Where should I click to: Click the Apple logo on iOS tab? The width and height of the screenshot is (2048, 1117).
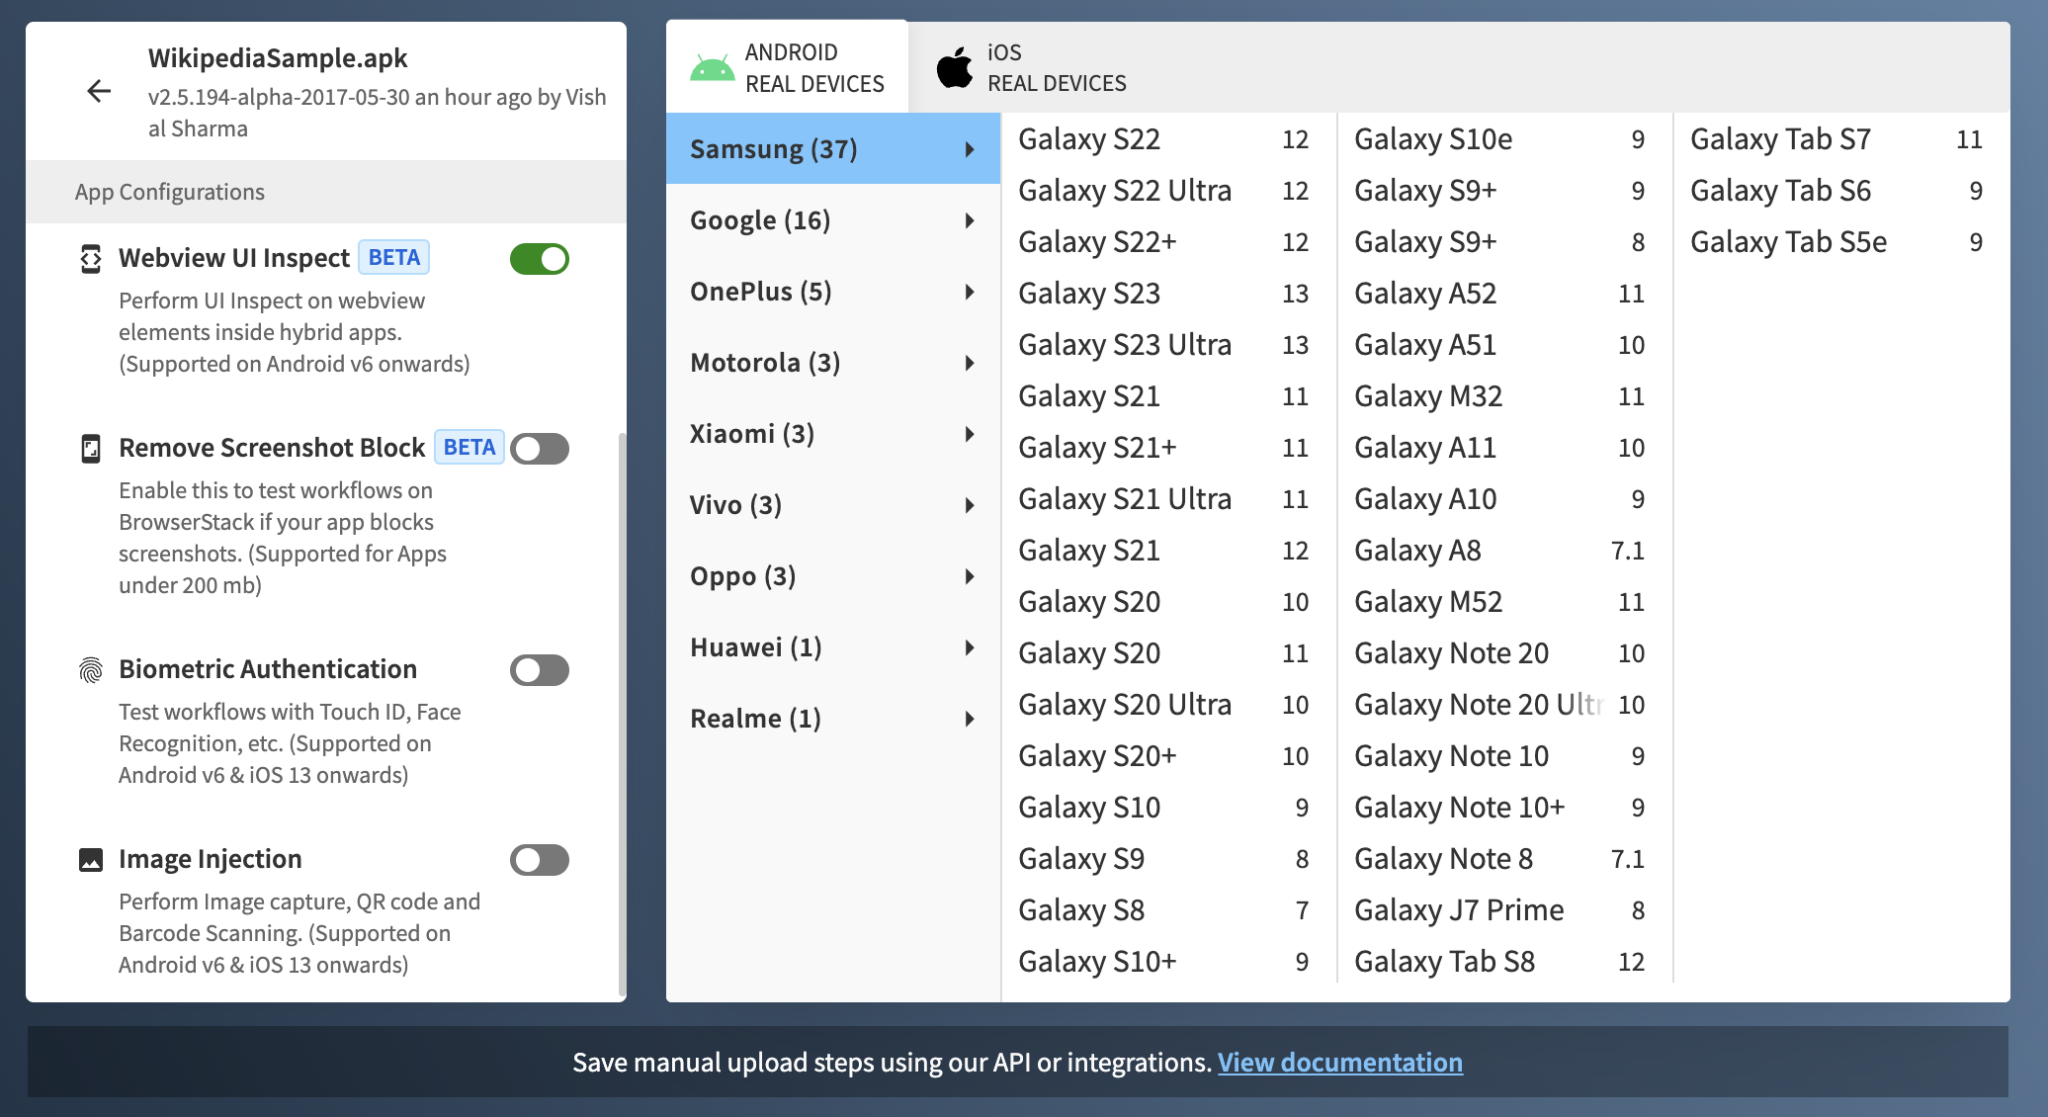click(x=954, y=66)
